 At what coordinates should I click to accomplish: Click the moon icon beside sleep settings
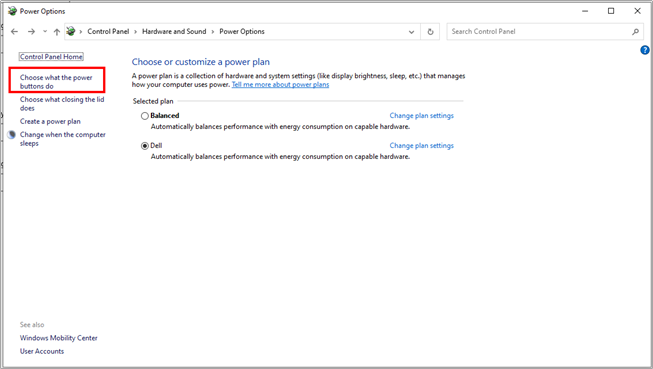[12, 135]
